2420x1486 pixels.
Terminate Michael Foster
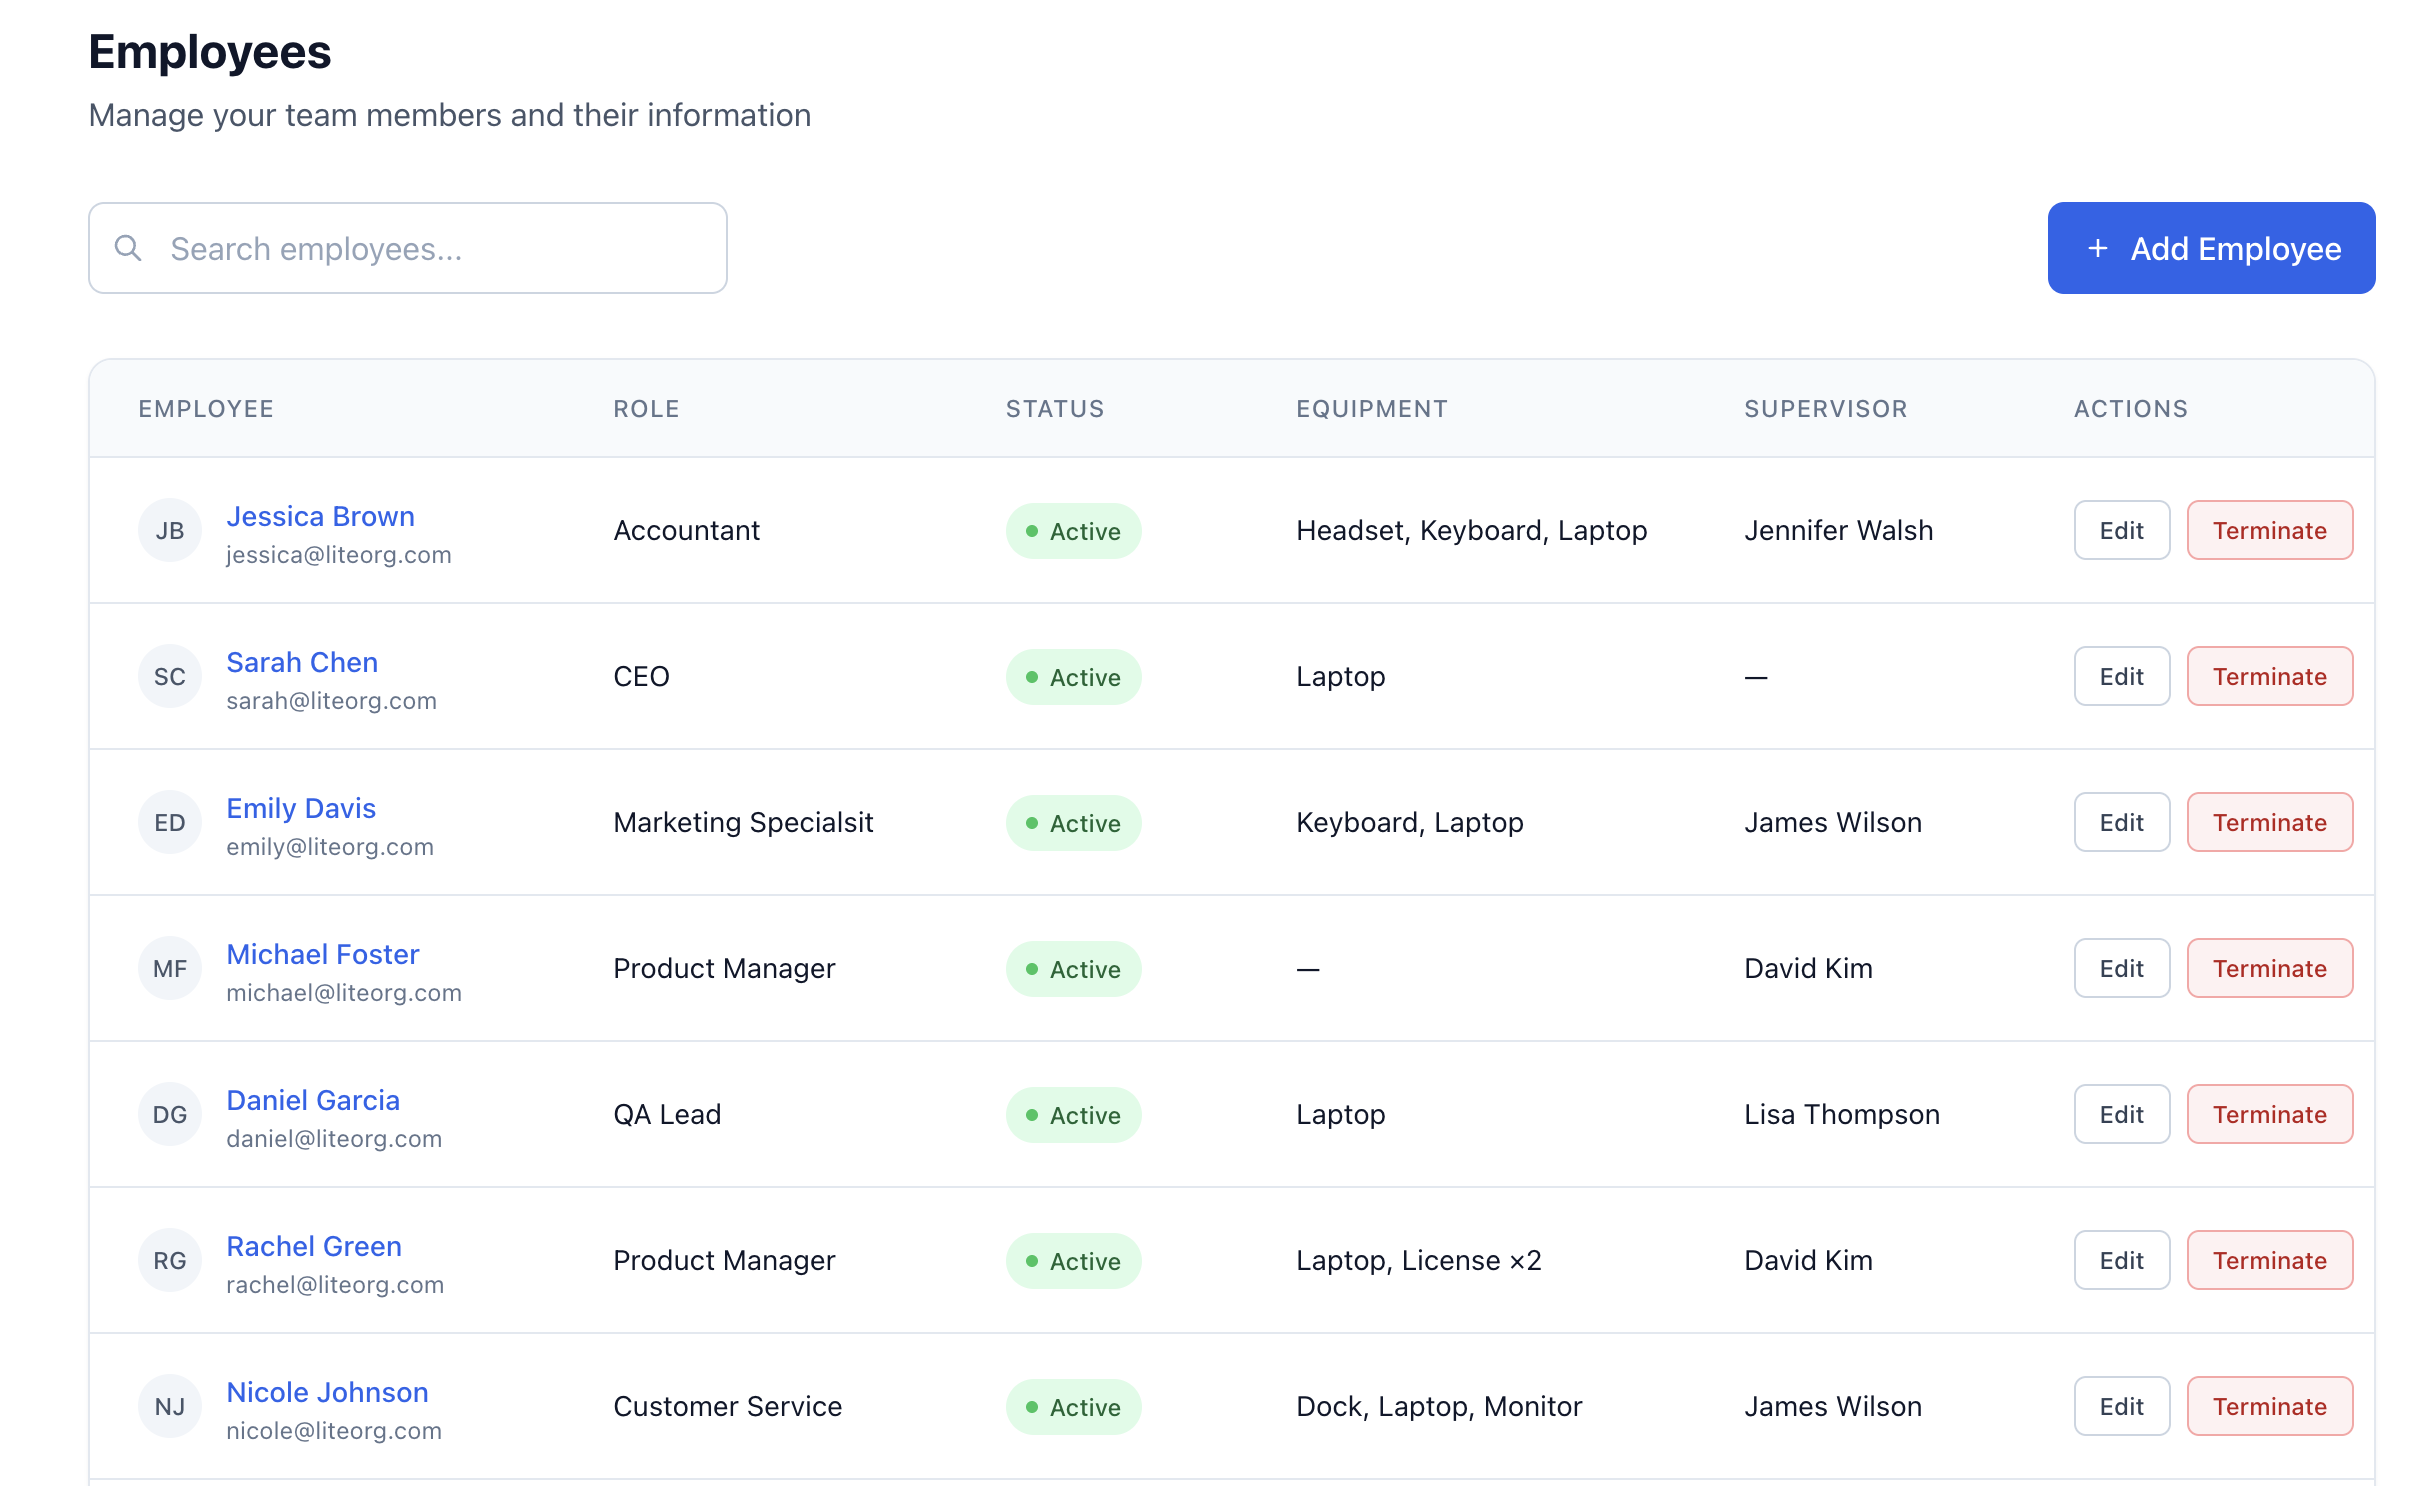pyautogui.click(x=2270, y=968)
